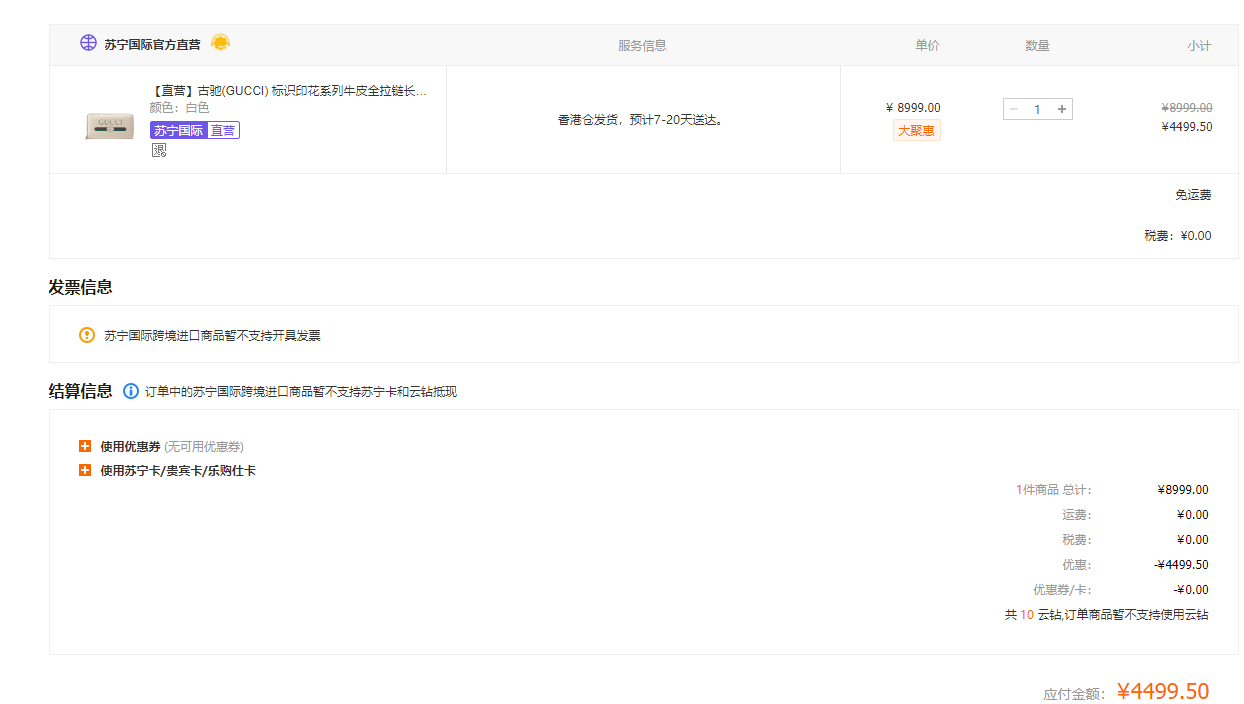
Task: Click the 结算信息 heading
Action: (x=81, y=391)
